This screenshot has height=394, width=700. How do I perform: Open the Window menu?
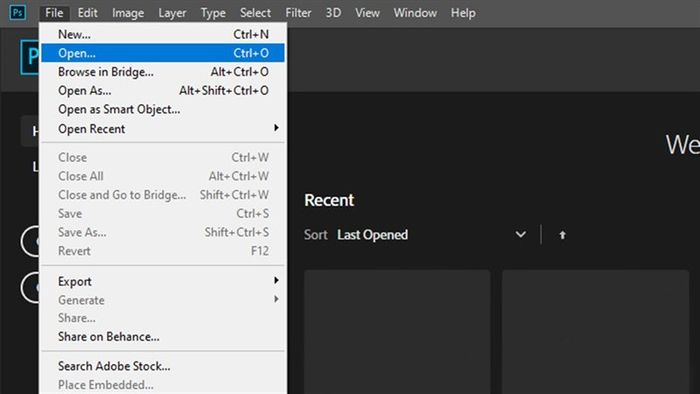415,13
